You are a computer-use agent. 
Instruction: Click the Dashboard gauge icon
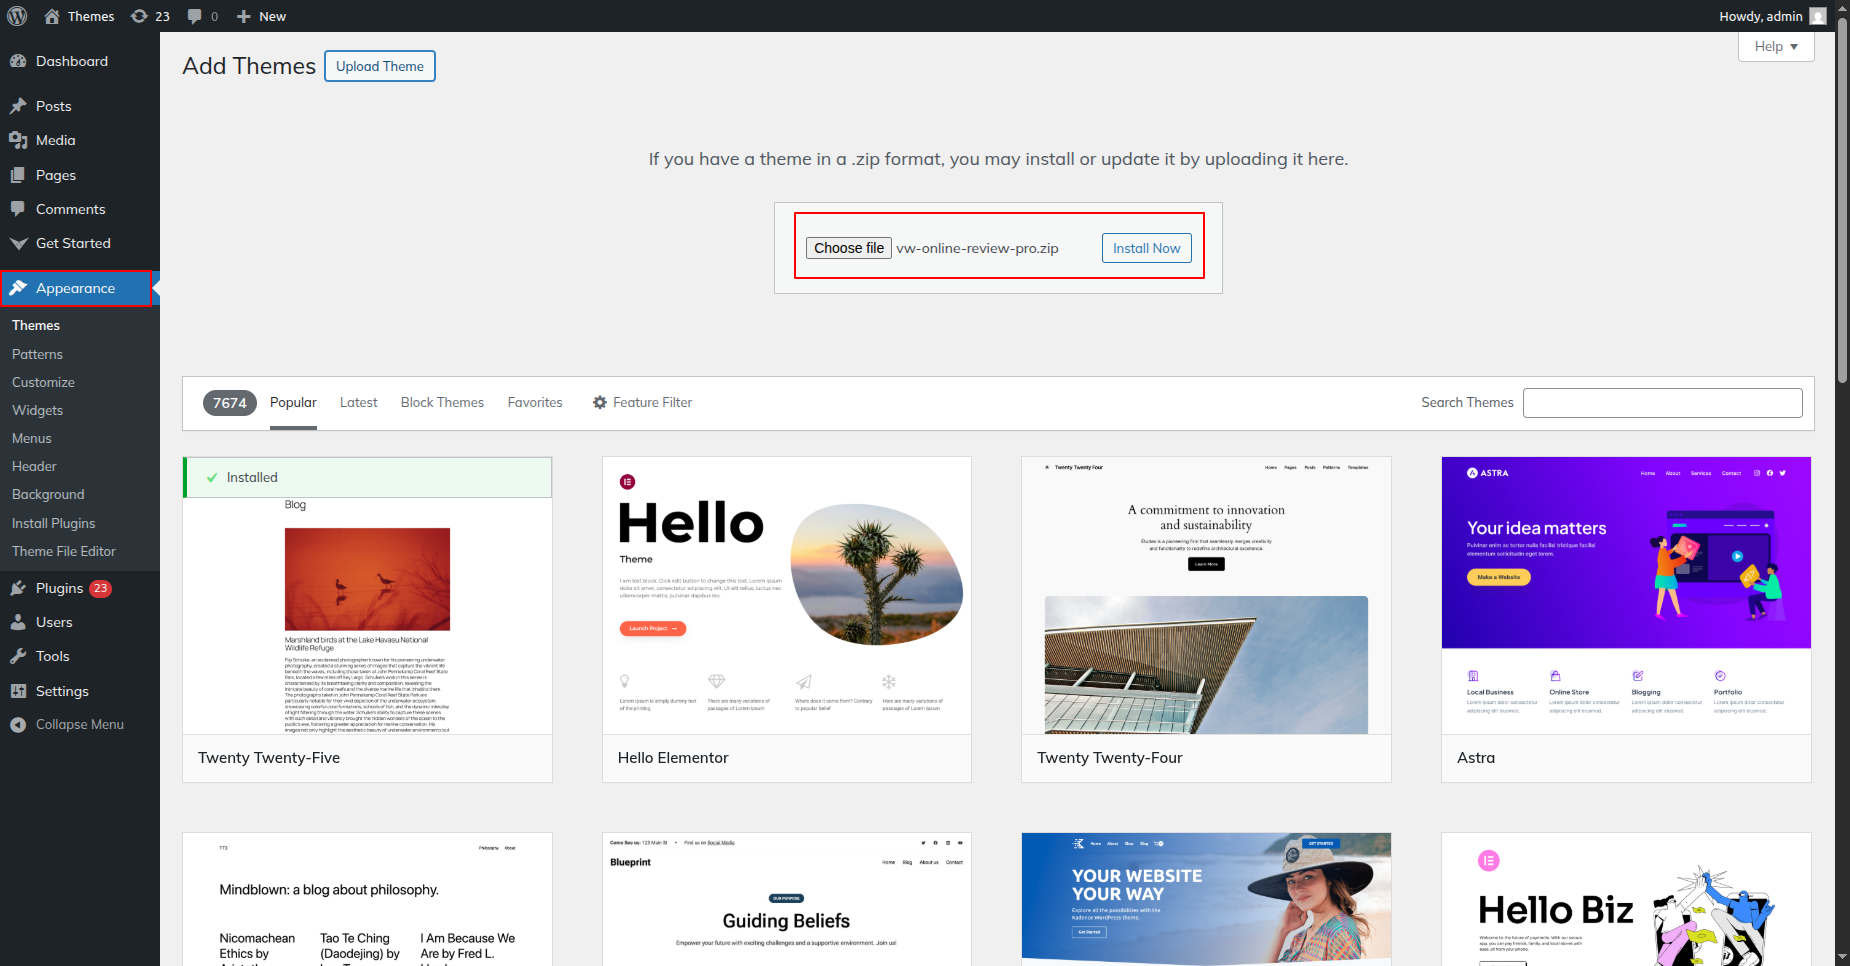[x=18, y=61]
